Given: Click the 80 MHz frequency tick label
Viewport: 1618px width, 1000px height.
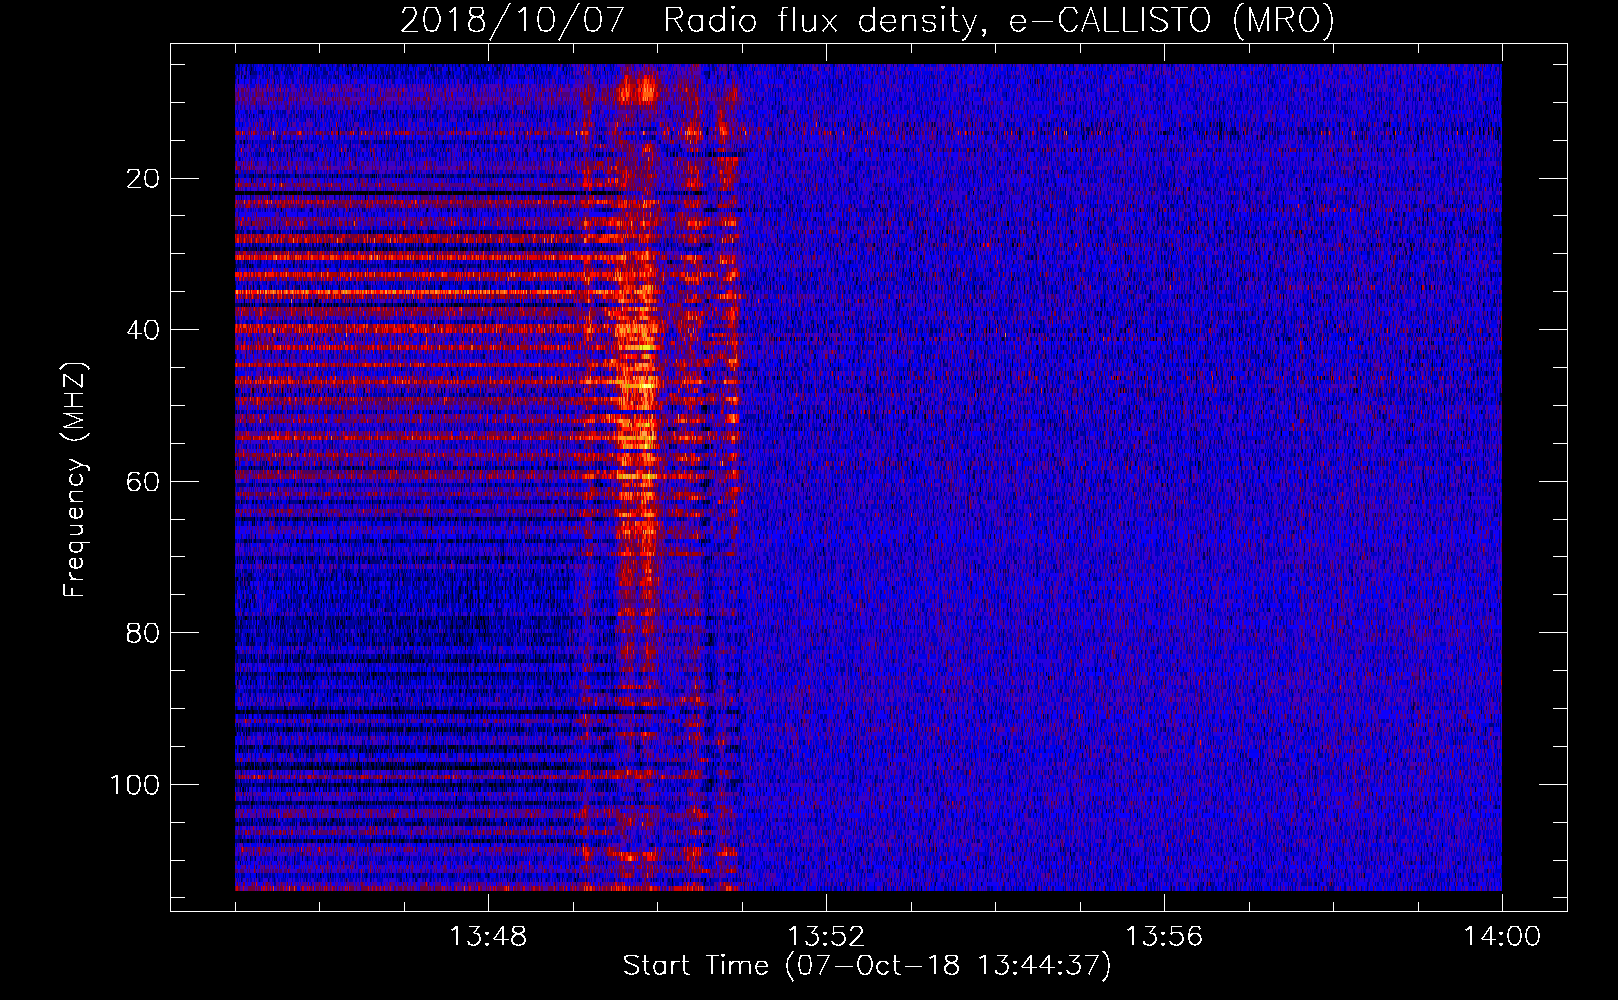Looking at the screenshot, I should 144,633.
